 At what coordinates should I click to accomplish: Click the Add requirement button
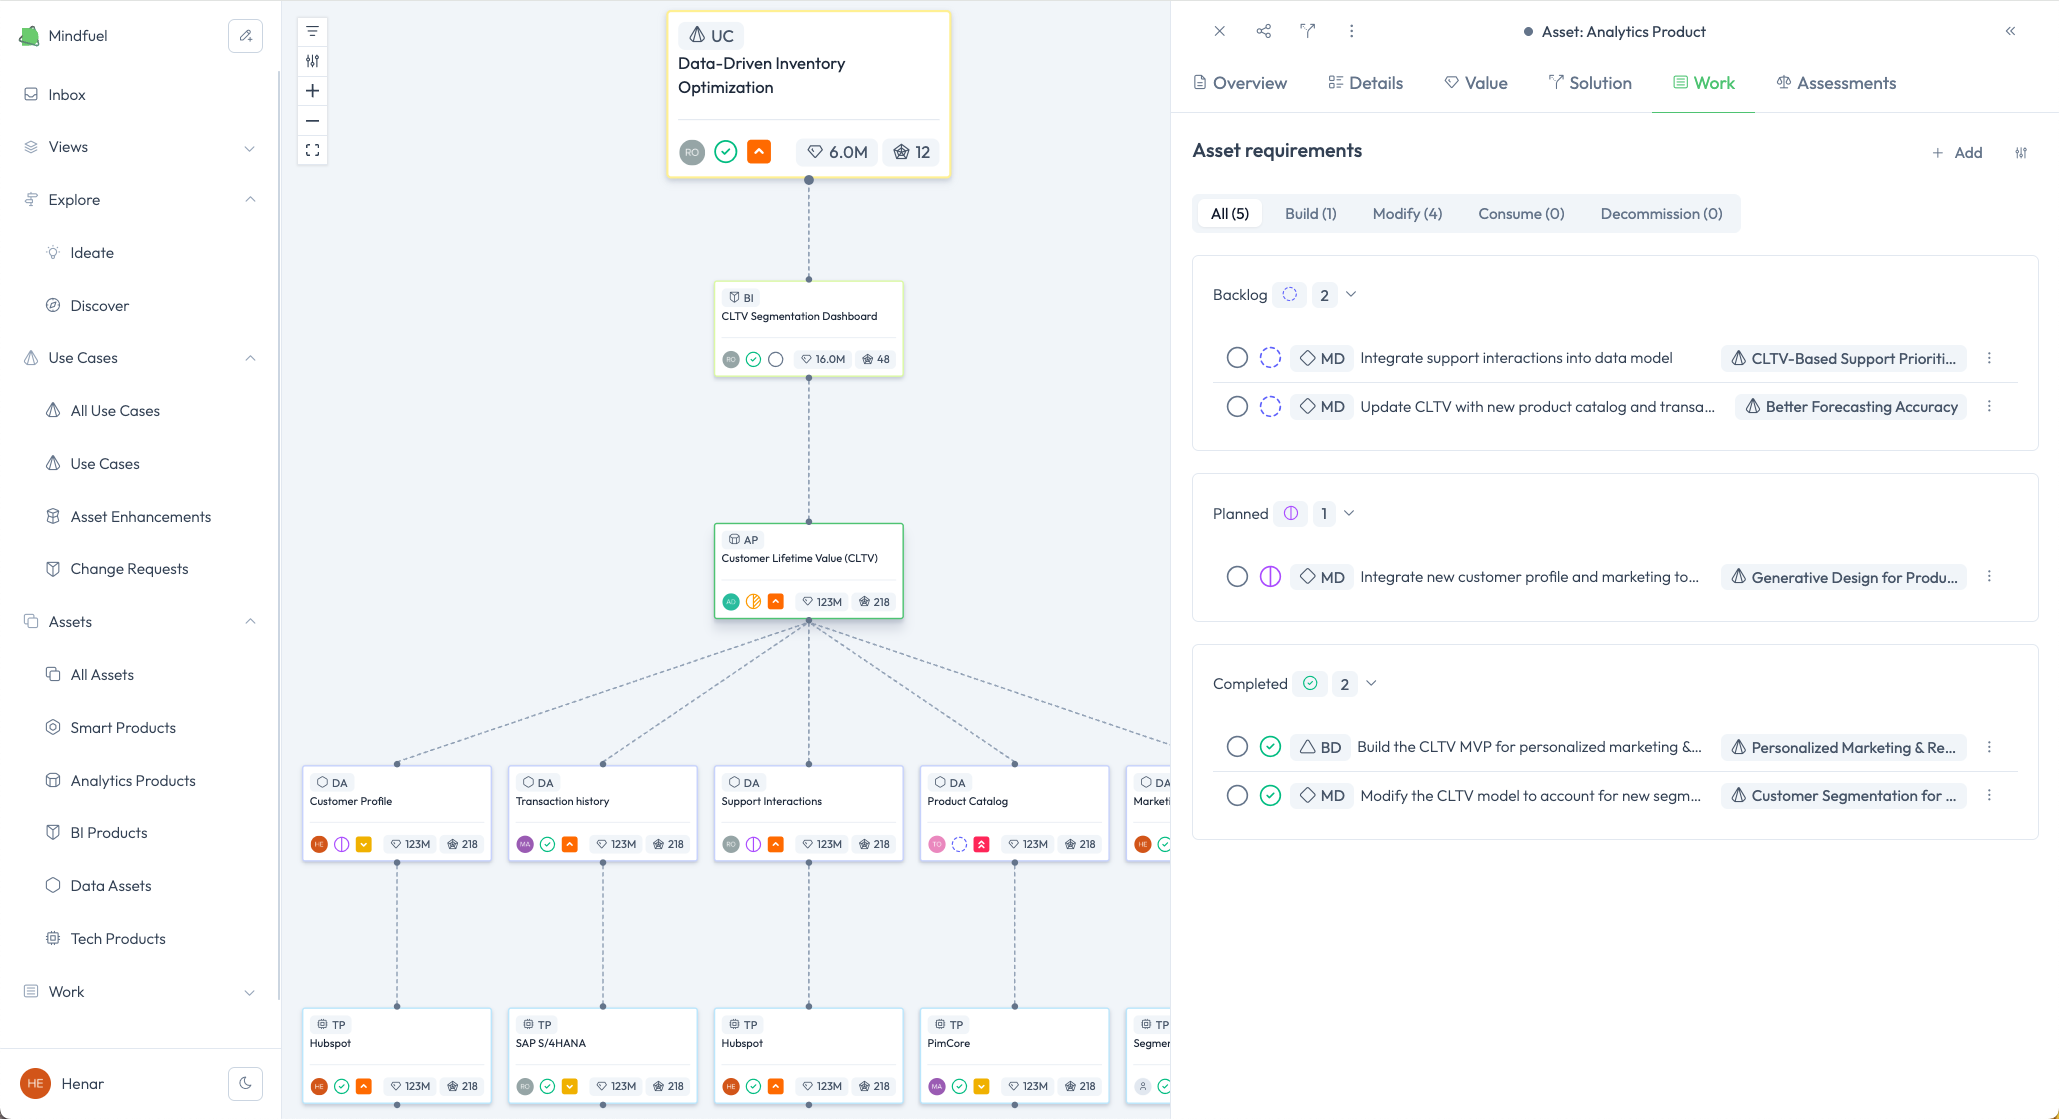pyautogui.click(x=1957, y=153)
